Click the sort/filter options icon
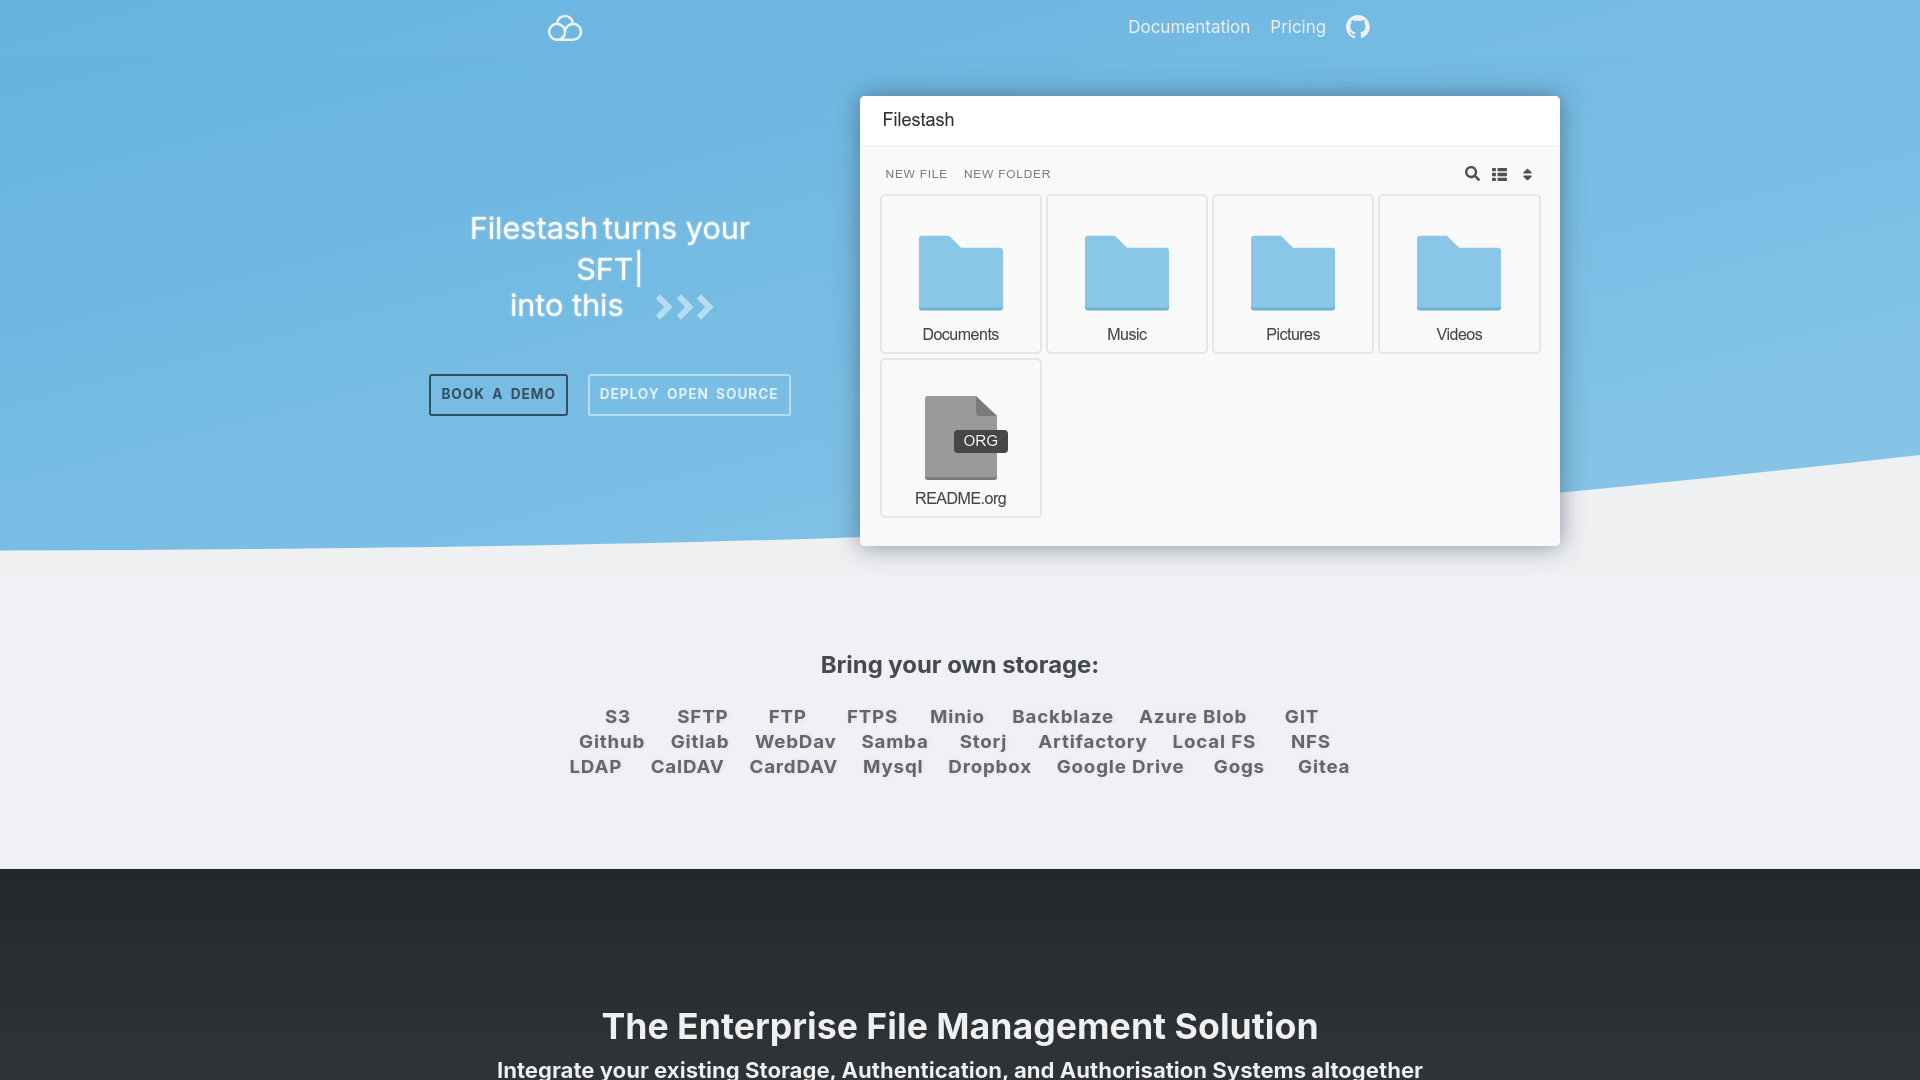This screenshot has width=1920, height=1080. [1527, 173]
